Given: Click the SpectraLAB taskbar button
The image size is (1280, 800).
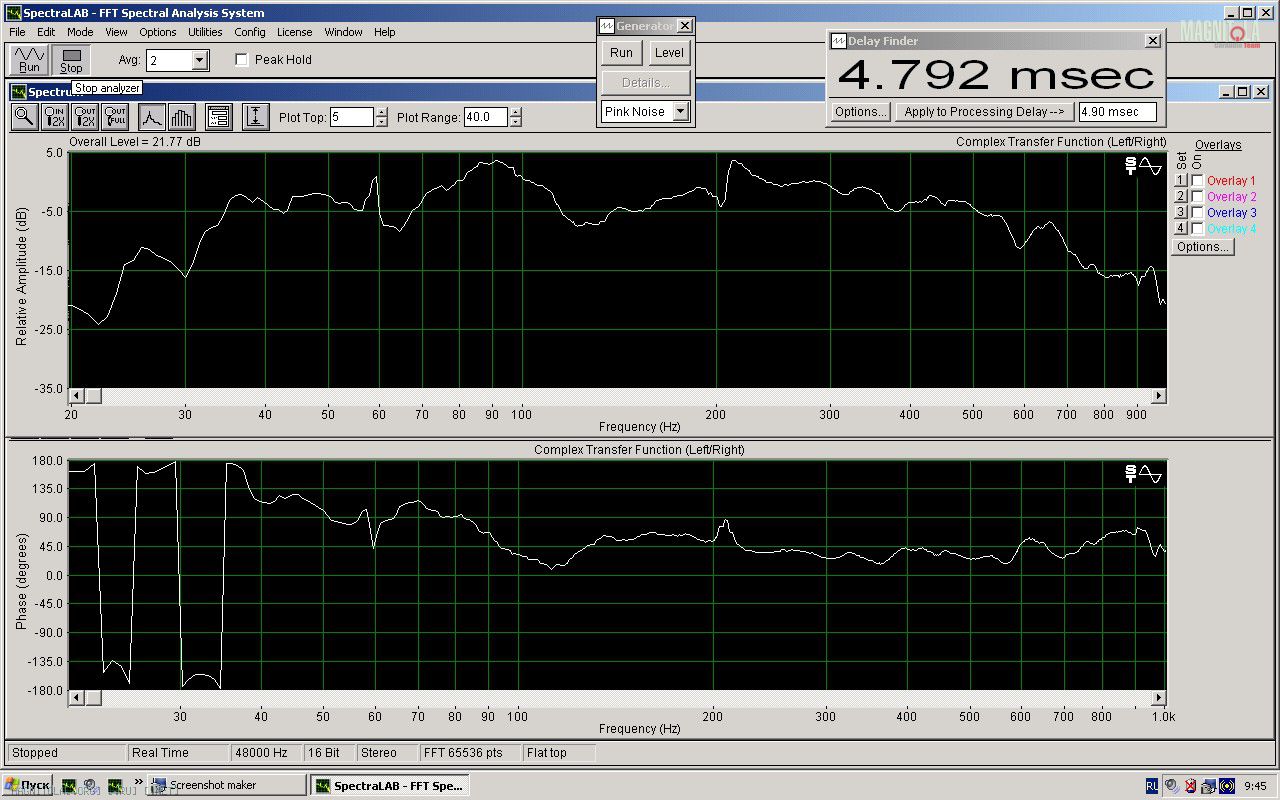Looking at the screenshot, I should (388, 786).
